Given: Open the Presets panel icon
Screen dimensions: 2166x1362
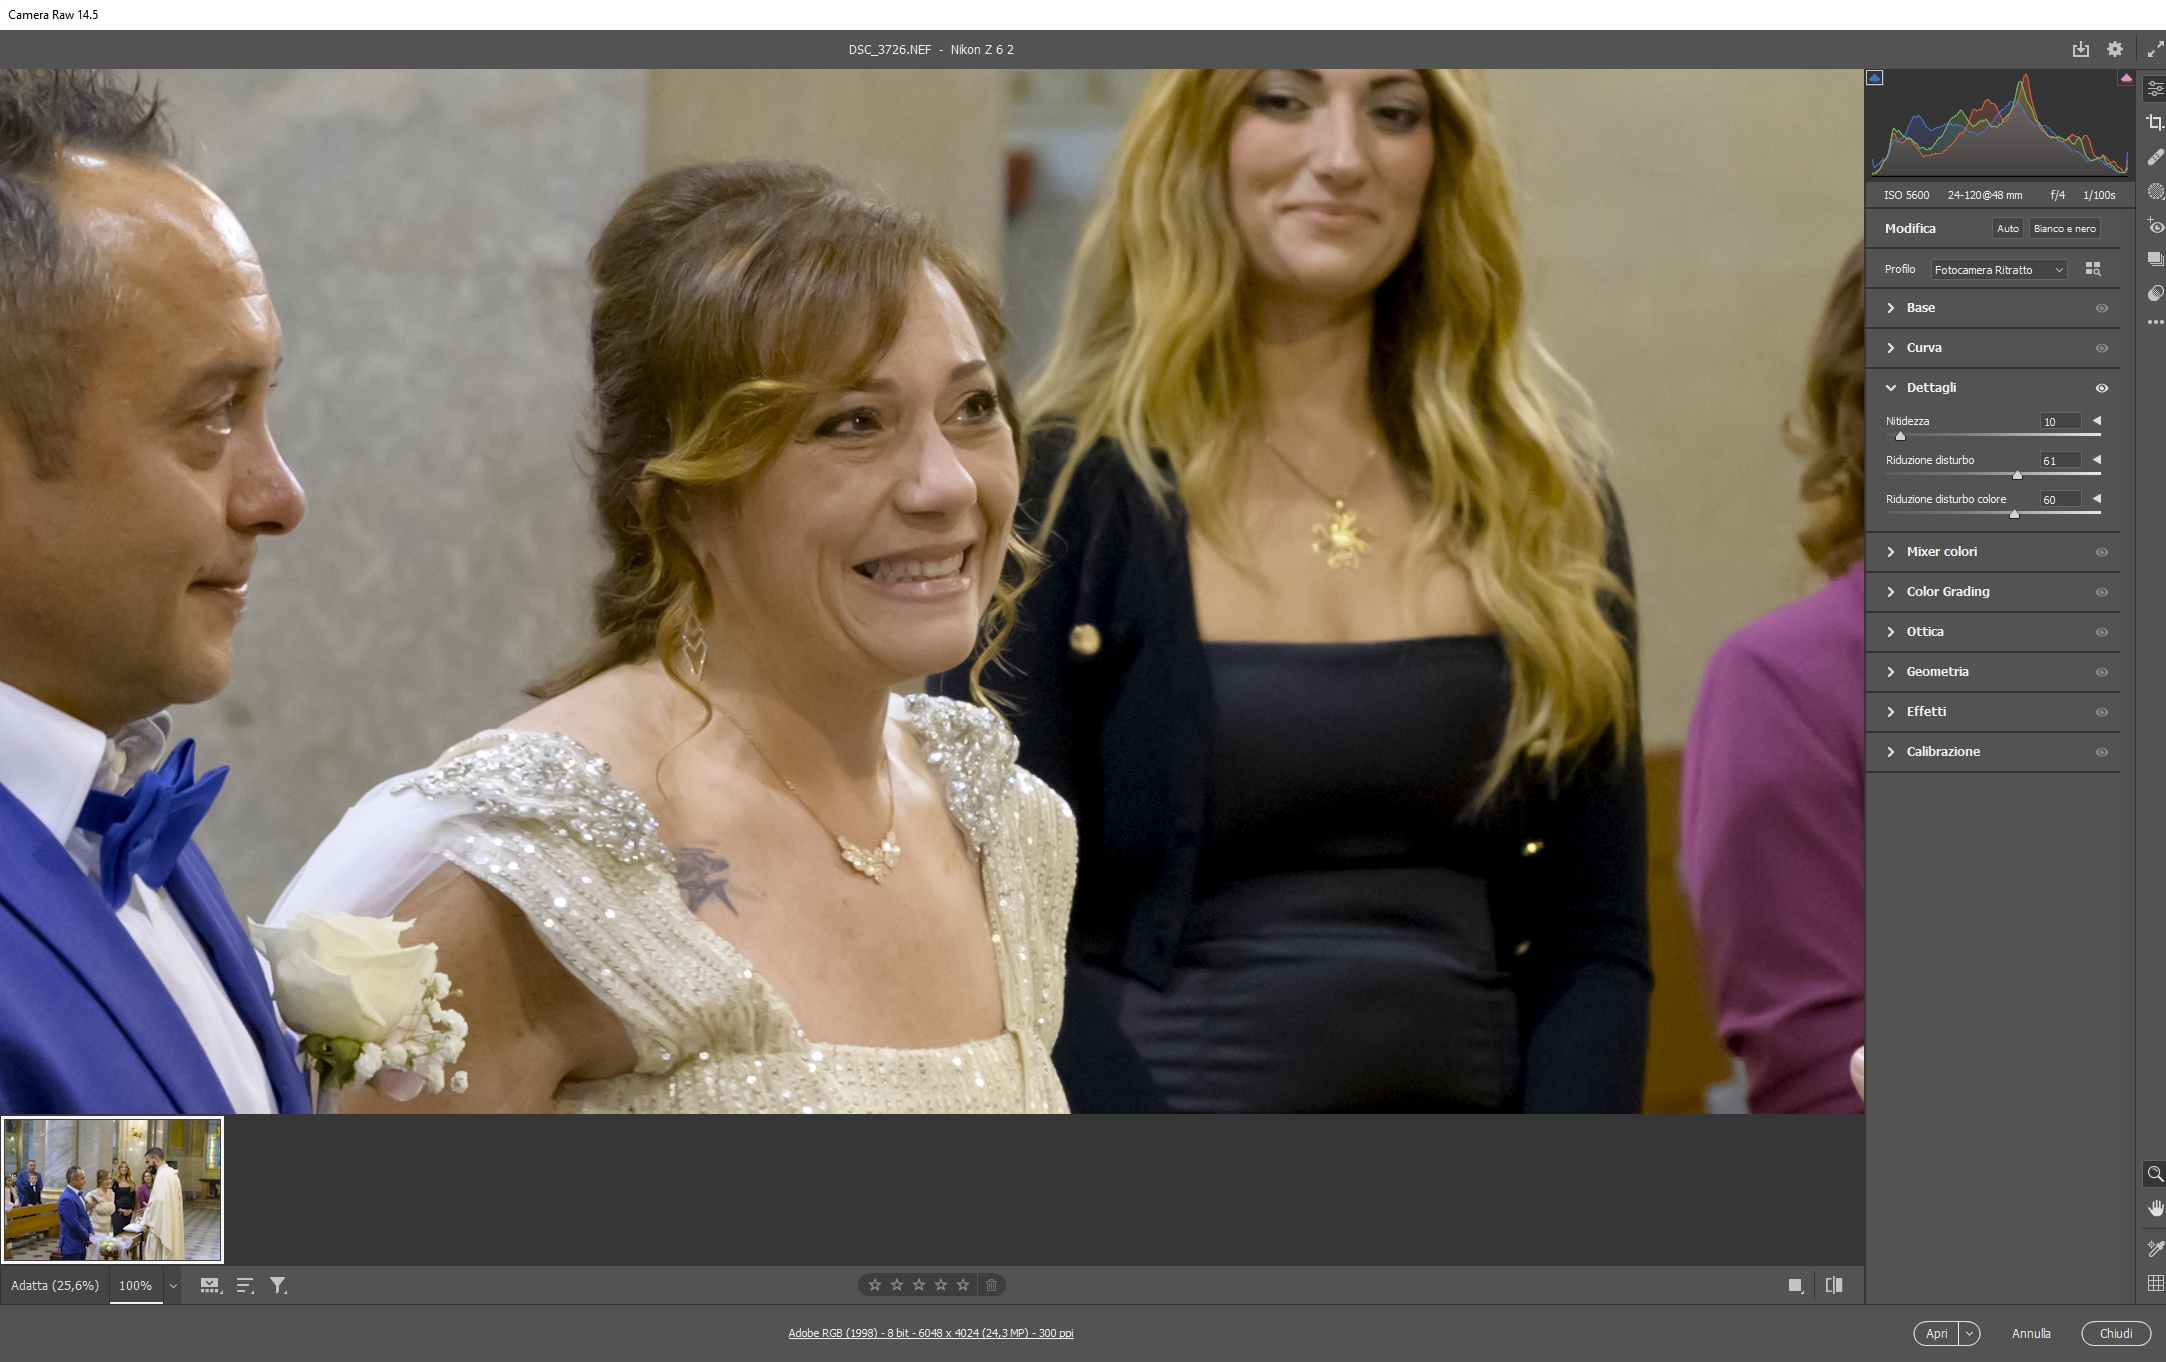Looking at the screenshot, I should (2155, 293).
